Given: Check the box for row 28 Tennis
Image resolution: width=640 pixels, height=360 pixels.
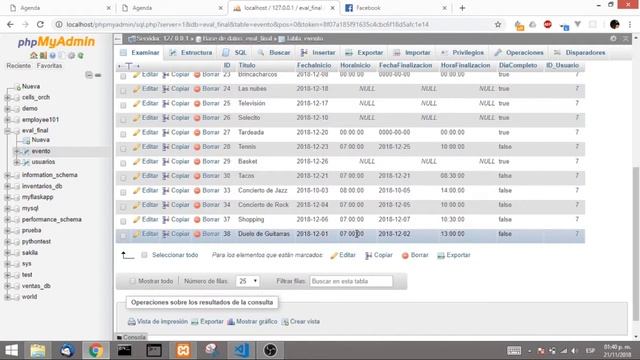Looking at the screenshot, I should coord(123,149).
